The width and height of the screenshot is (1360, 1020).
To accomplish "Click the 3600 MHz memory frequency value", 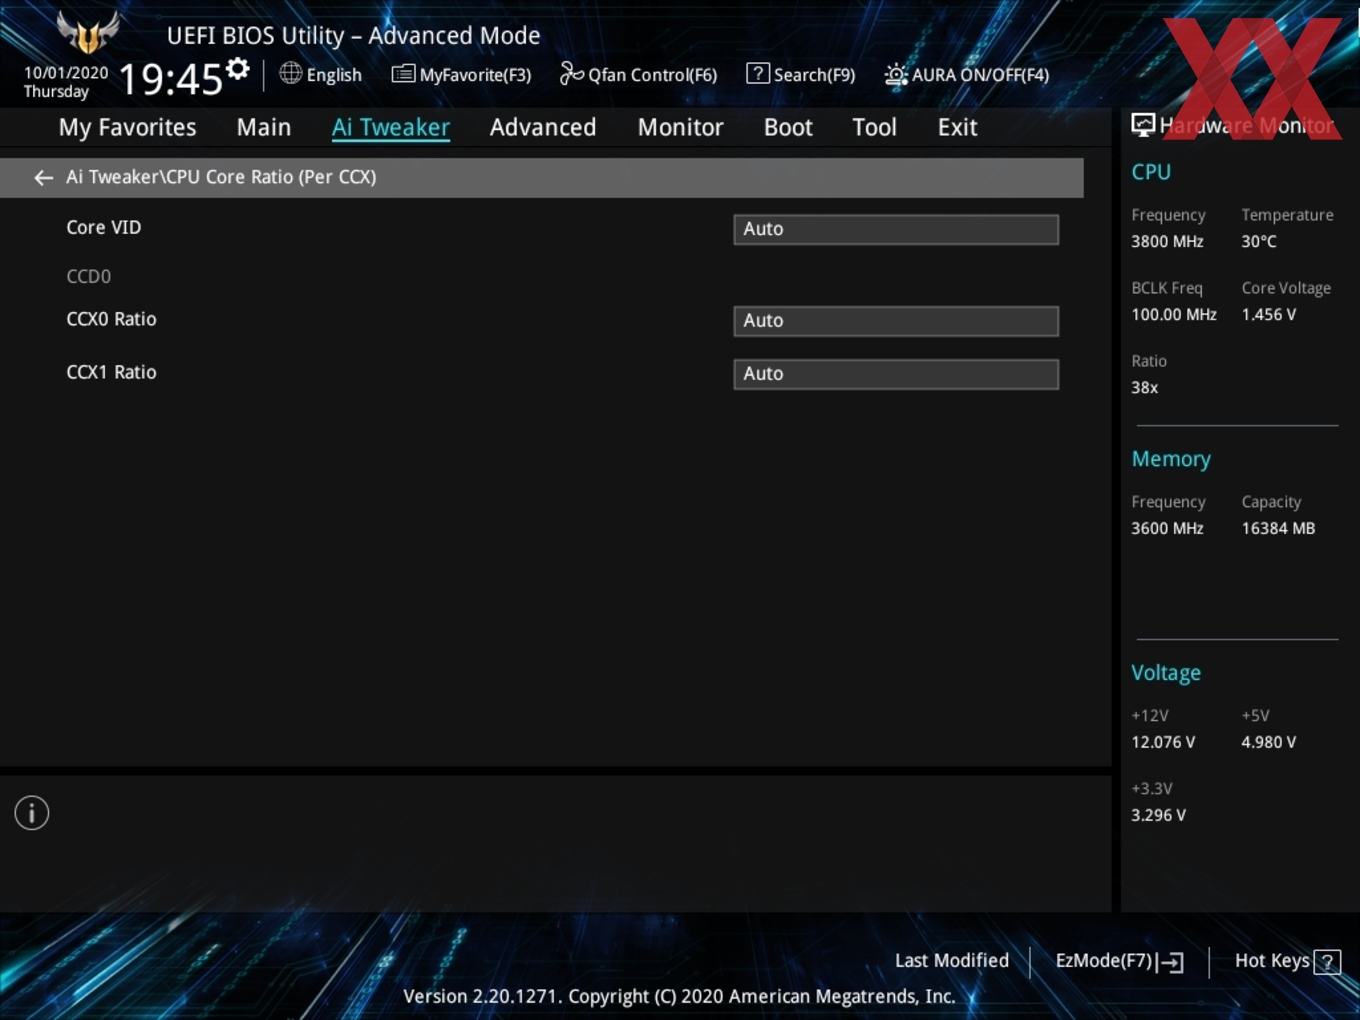I will 1167,528.
